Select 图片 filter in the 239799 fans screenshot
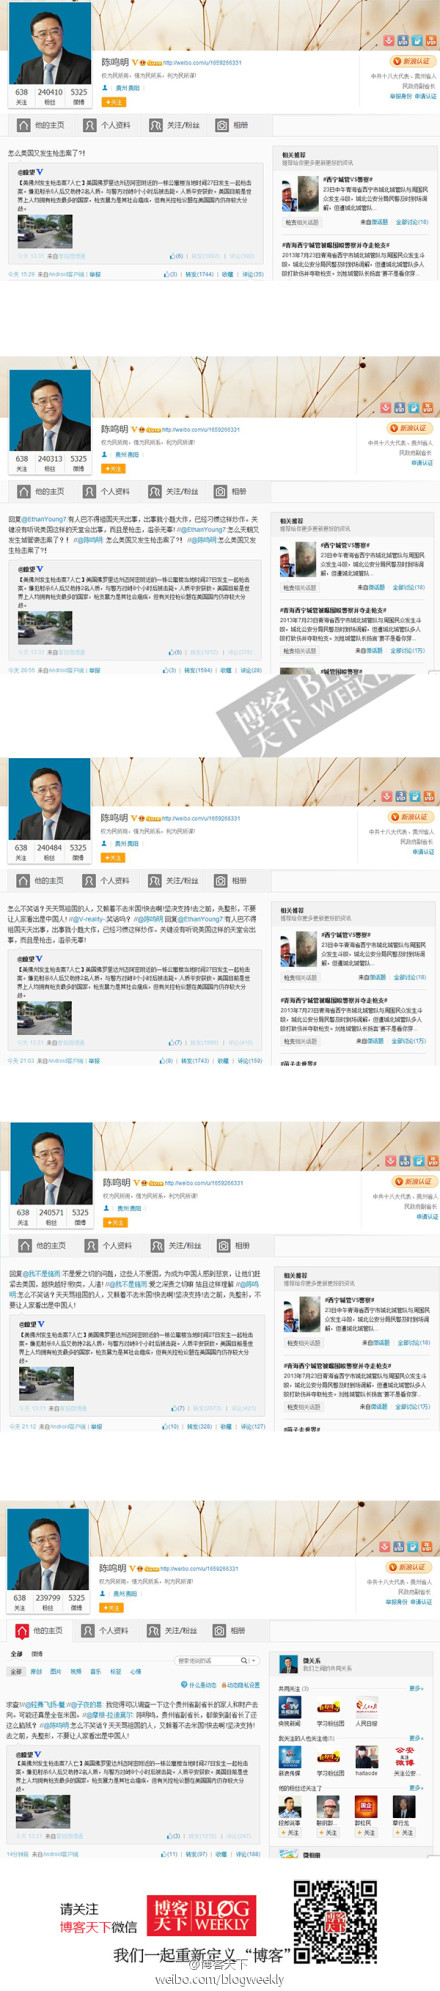The width and height of the screenshot is (440, 1991). click(x=56, y=1672)
